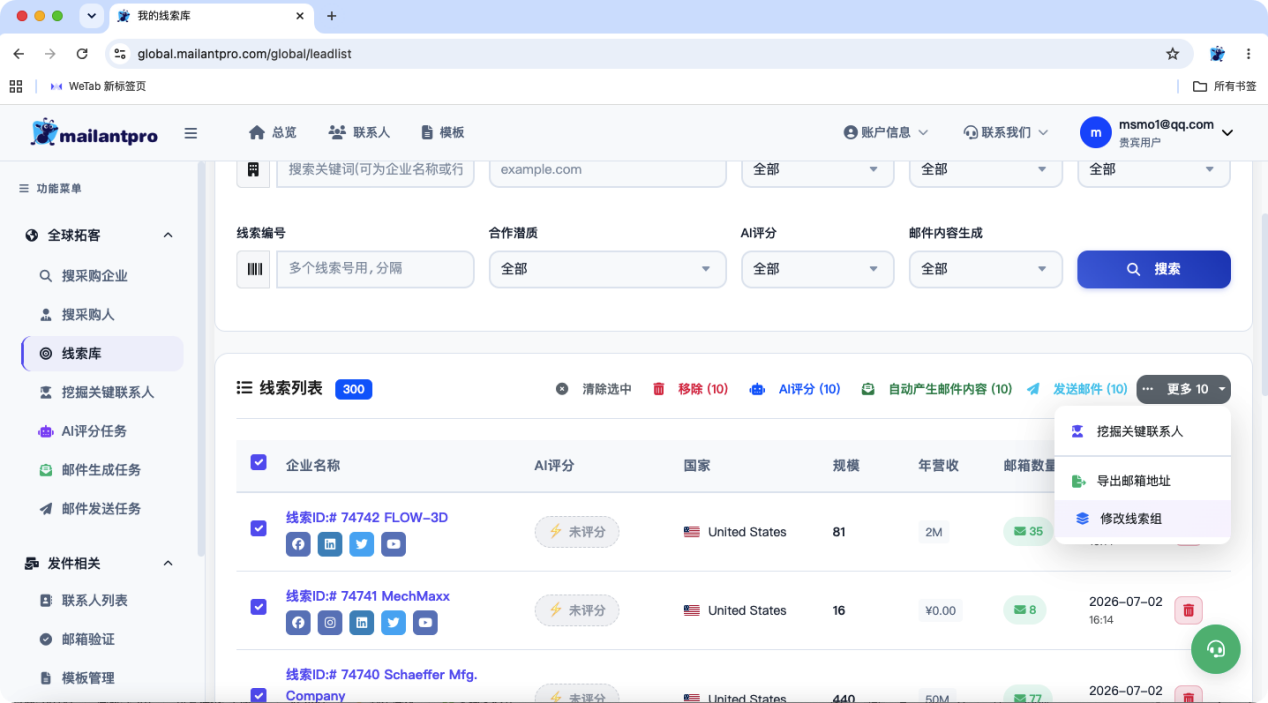The width and height of the screenshot is (1268, 703).
Task: Open the 邮件内容生成 dropdown
Action: click(x=985, y=269)
